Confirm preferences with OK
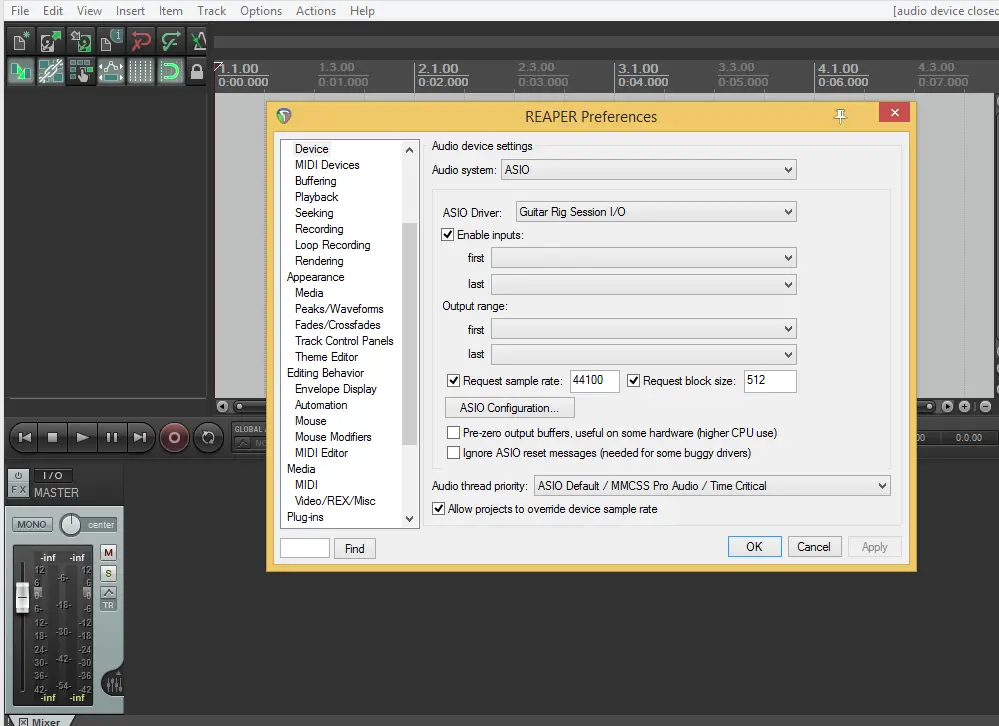 [754, 546]
